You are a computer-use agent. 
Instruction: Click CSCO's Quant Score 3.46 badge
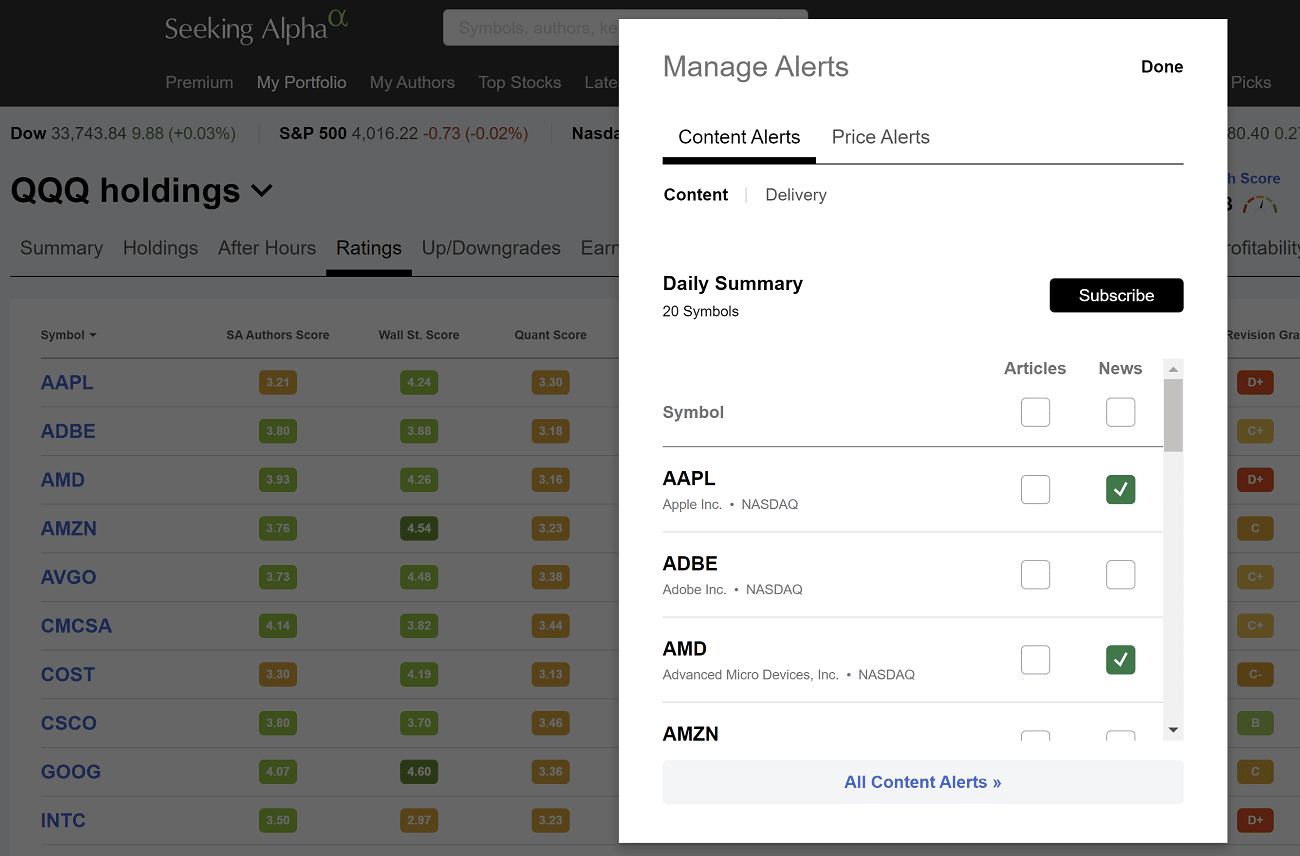[551, 723]
